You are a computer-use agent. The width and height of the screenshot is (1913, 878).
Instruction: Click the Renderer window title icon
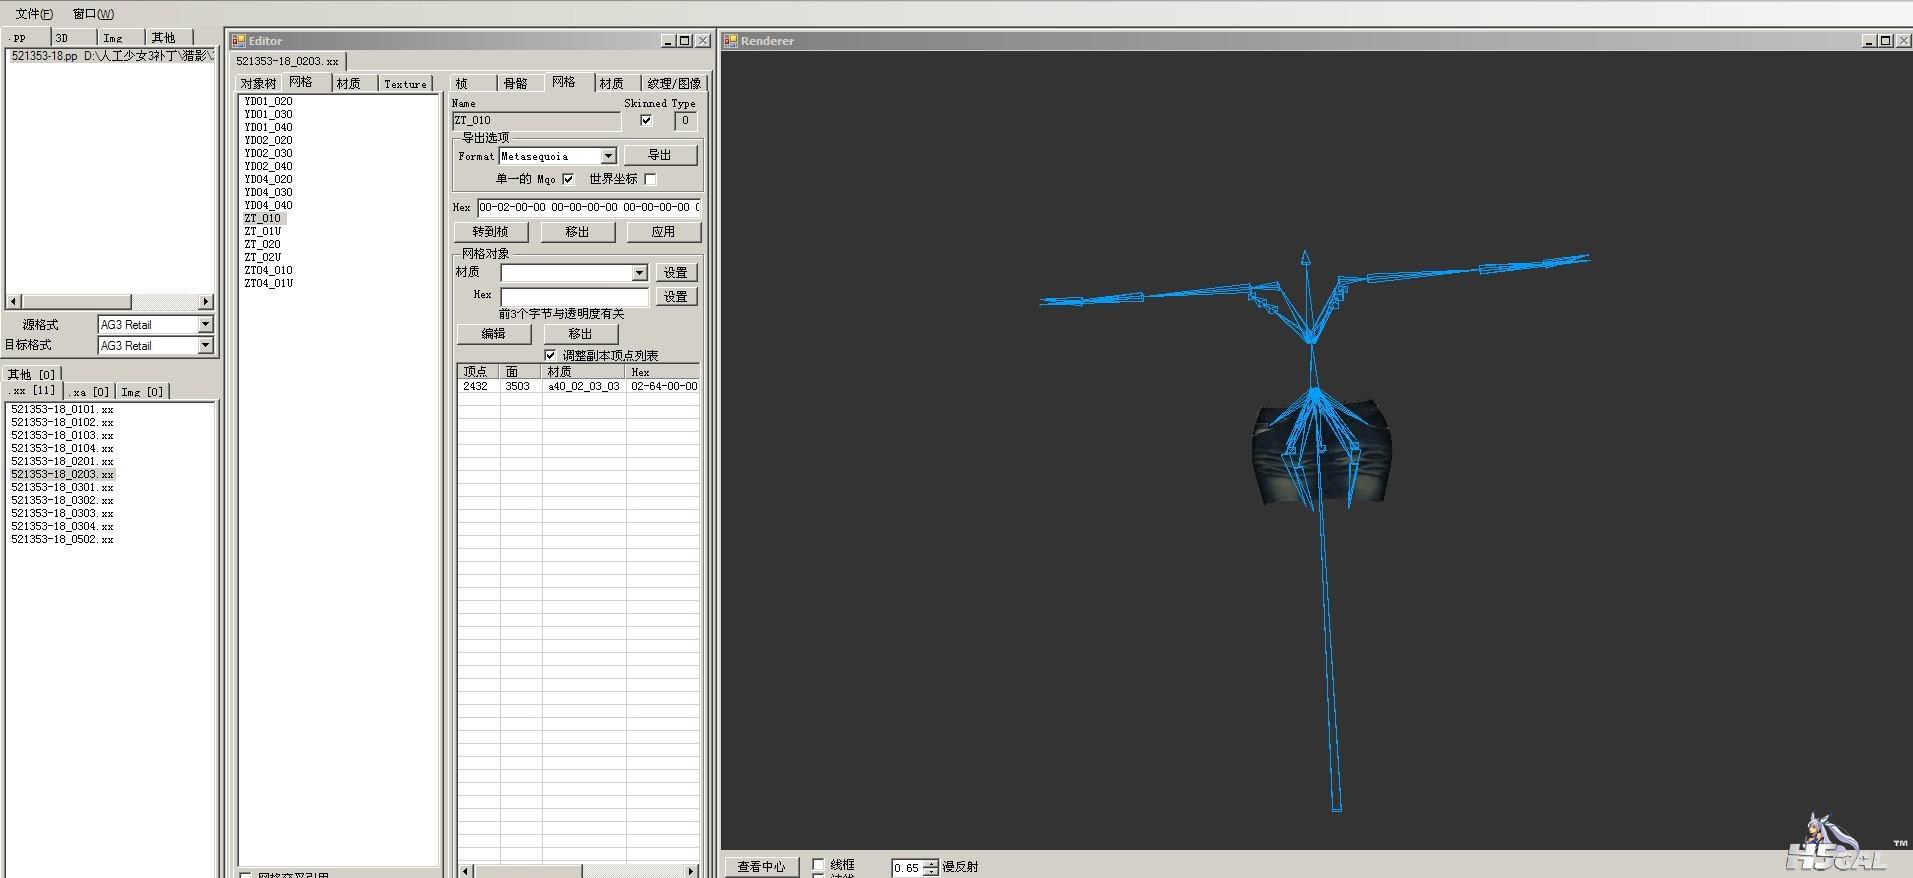pos(731,41)
